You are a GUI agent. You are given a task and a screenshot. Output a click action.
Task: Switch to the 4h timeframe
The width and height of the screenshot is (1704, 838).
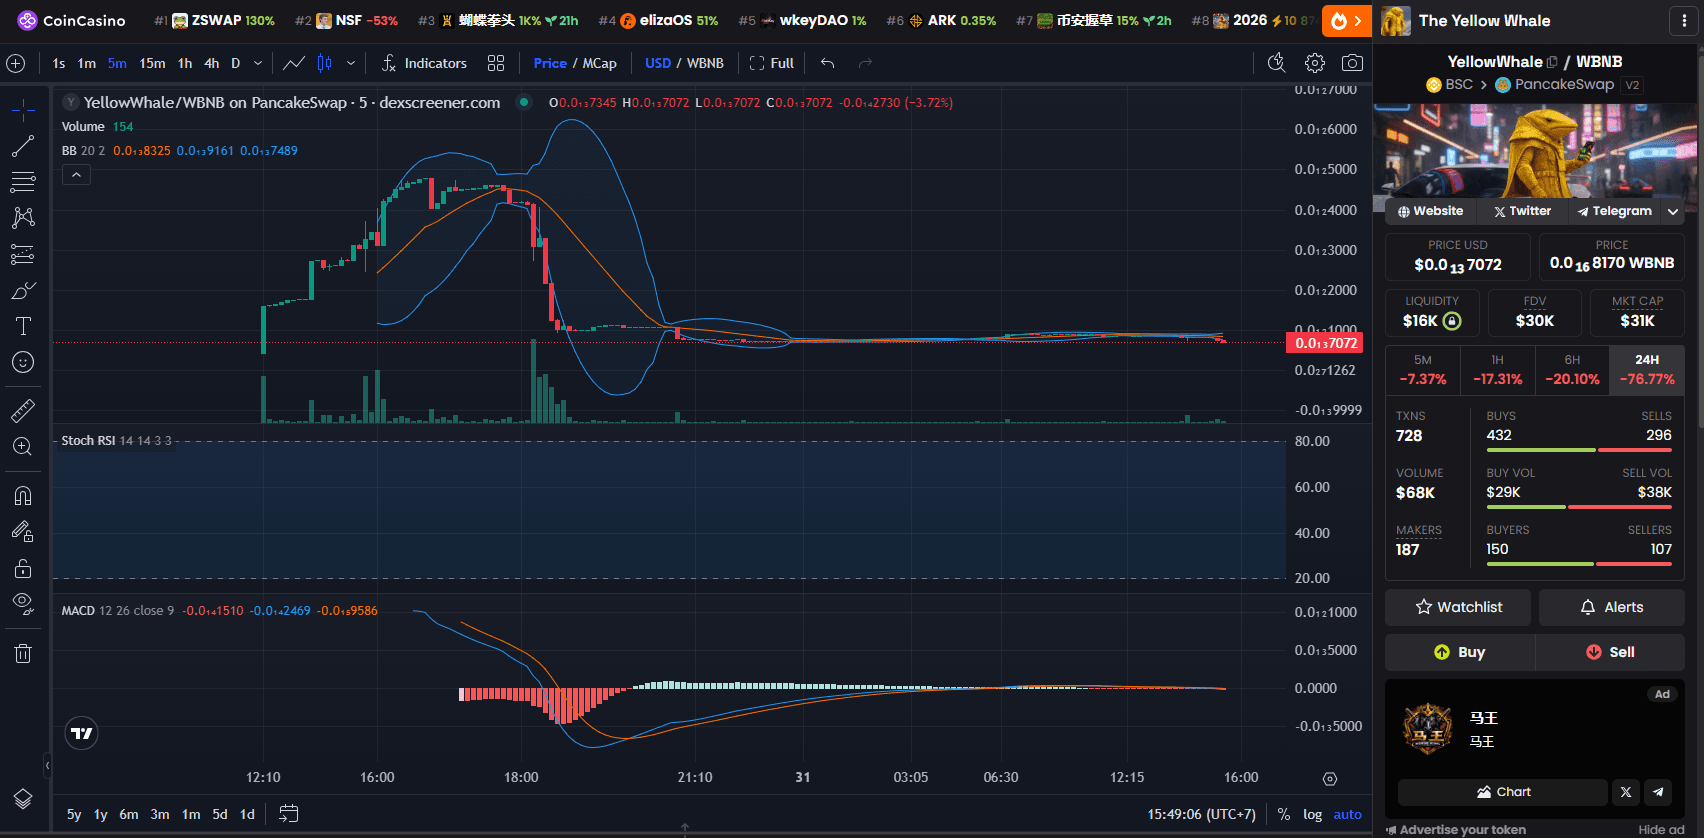click(212, 63)
